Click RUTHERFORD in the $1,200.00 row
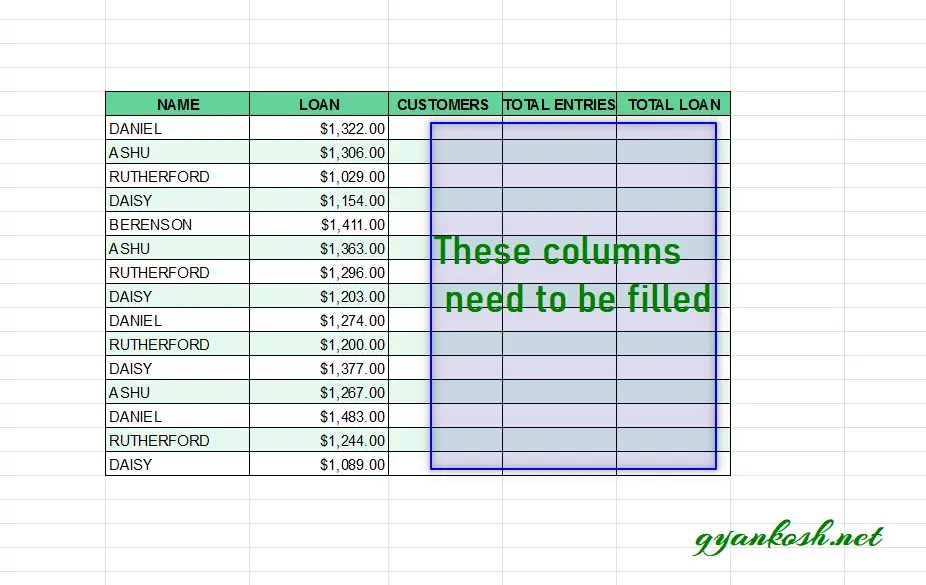This screenshot has height=585, width=926. pyautogui.click(x=178, y=344)
